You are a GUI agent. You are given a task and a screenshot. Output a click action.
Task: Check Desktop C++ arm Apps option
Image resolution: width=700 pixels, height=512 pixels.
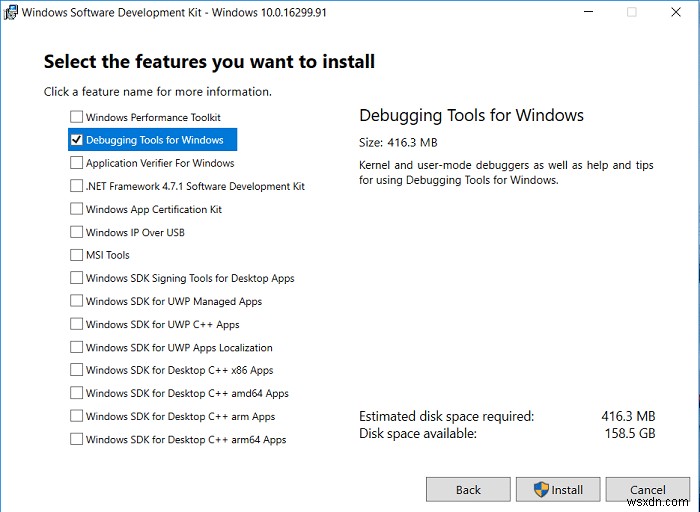coord(77,416)
